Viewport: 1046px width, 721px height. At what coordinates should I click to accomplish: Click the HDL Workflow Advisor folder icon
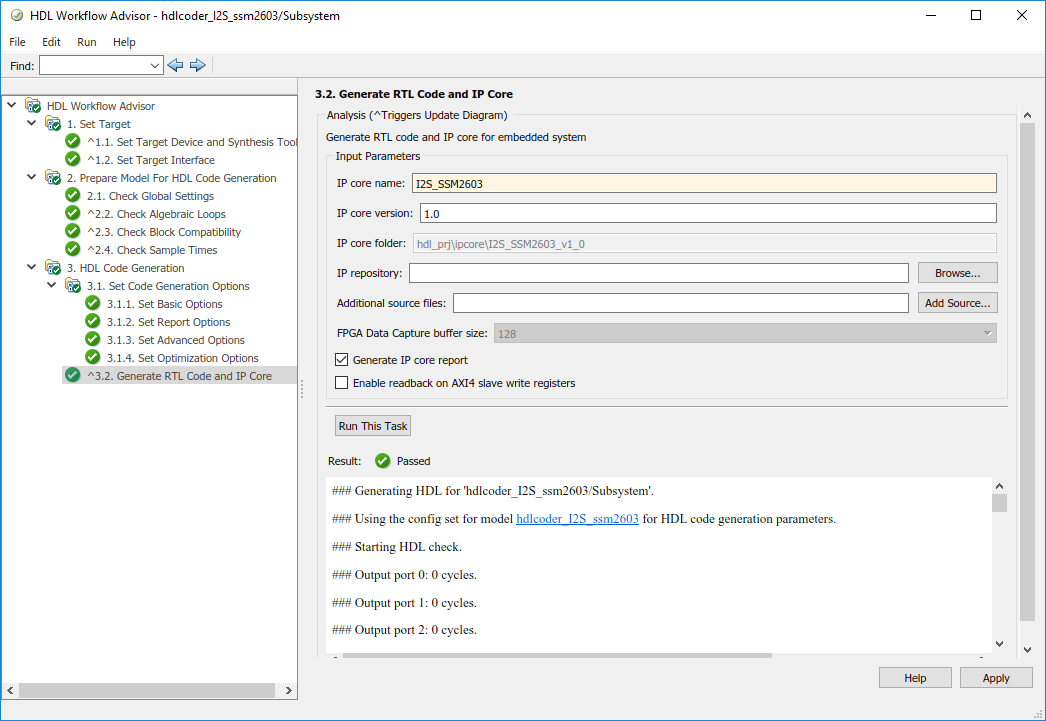(x=33, y=106)
